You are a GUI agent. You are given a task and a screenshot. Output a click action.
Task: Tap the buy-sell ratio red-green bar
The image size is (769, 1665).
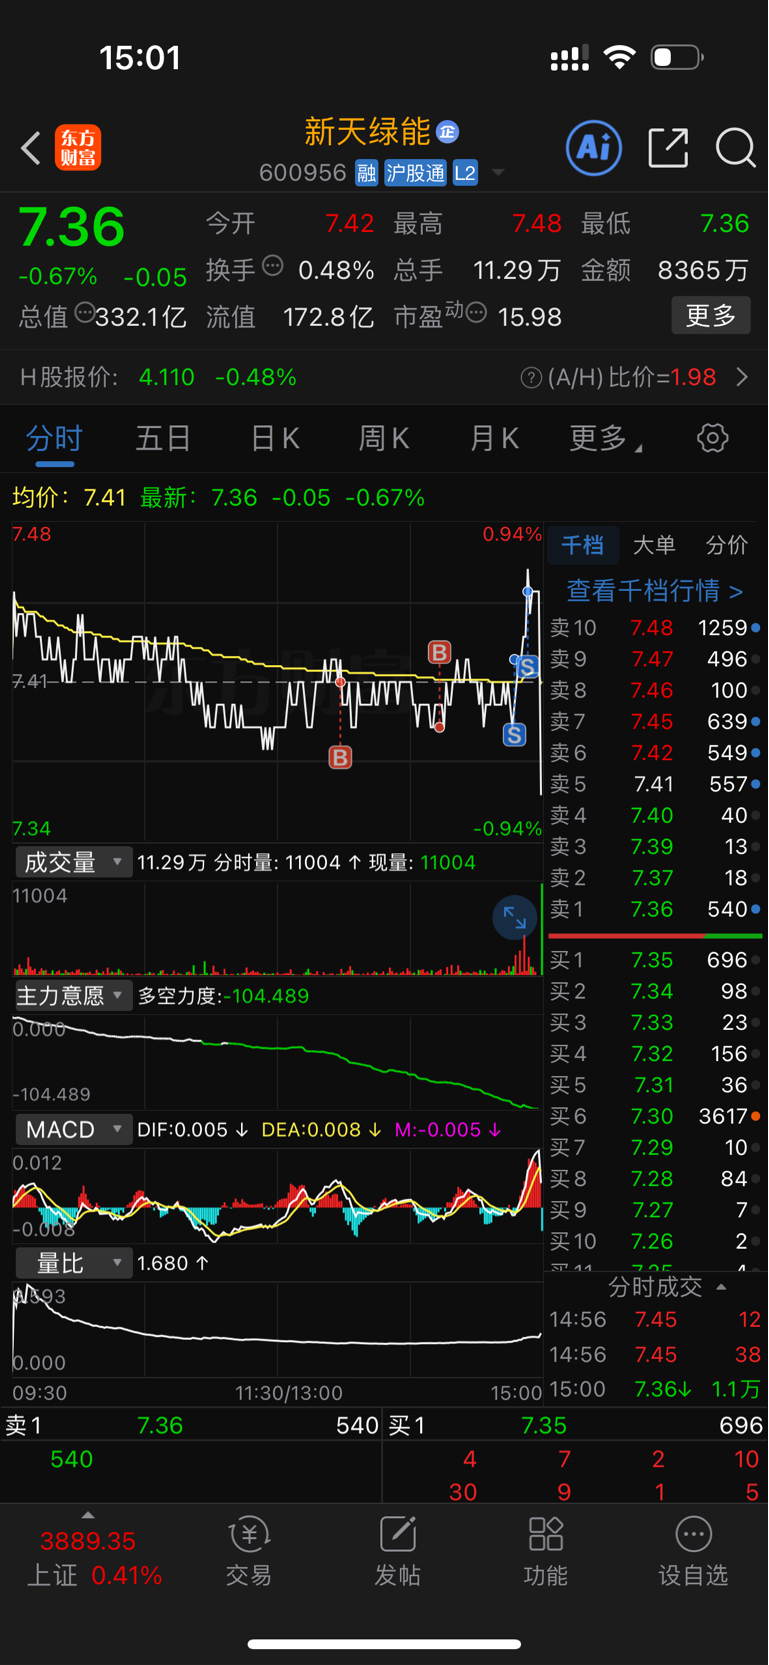click(655, 936)
